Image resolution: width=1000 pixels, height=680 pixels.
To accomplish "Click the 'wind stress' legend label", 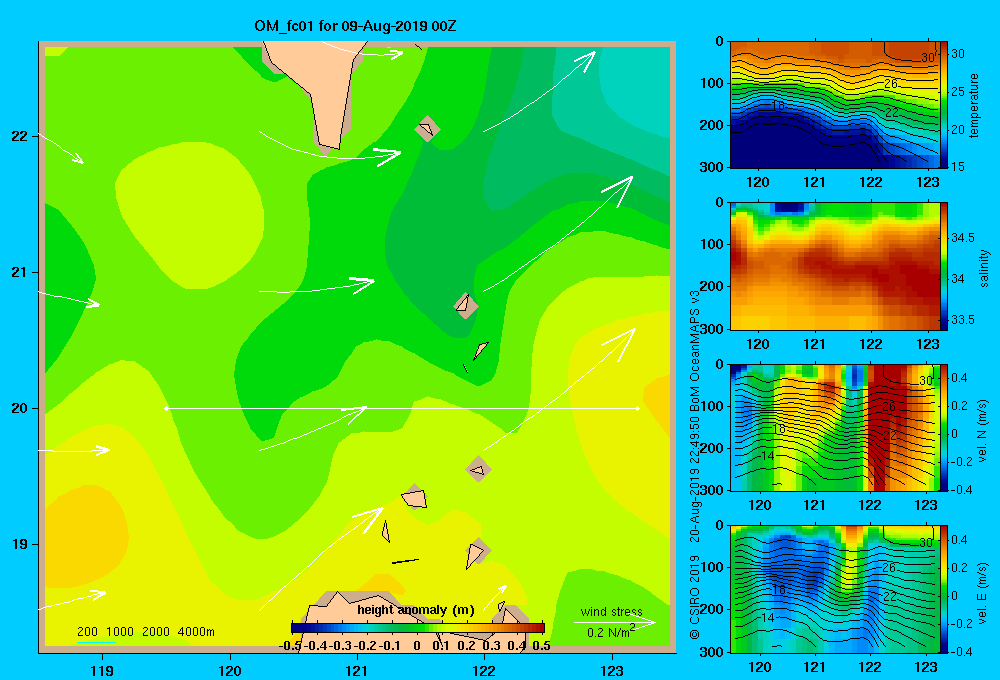I will pyautogui.click(x=612, y=611).
